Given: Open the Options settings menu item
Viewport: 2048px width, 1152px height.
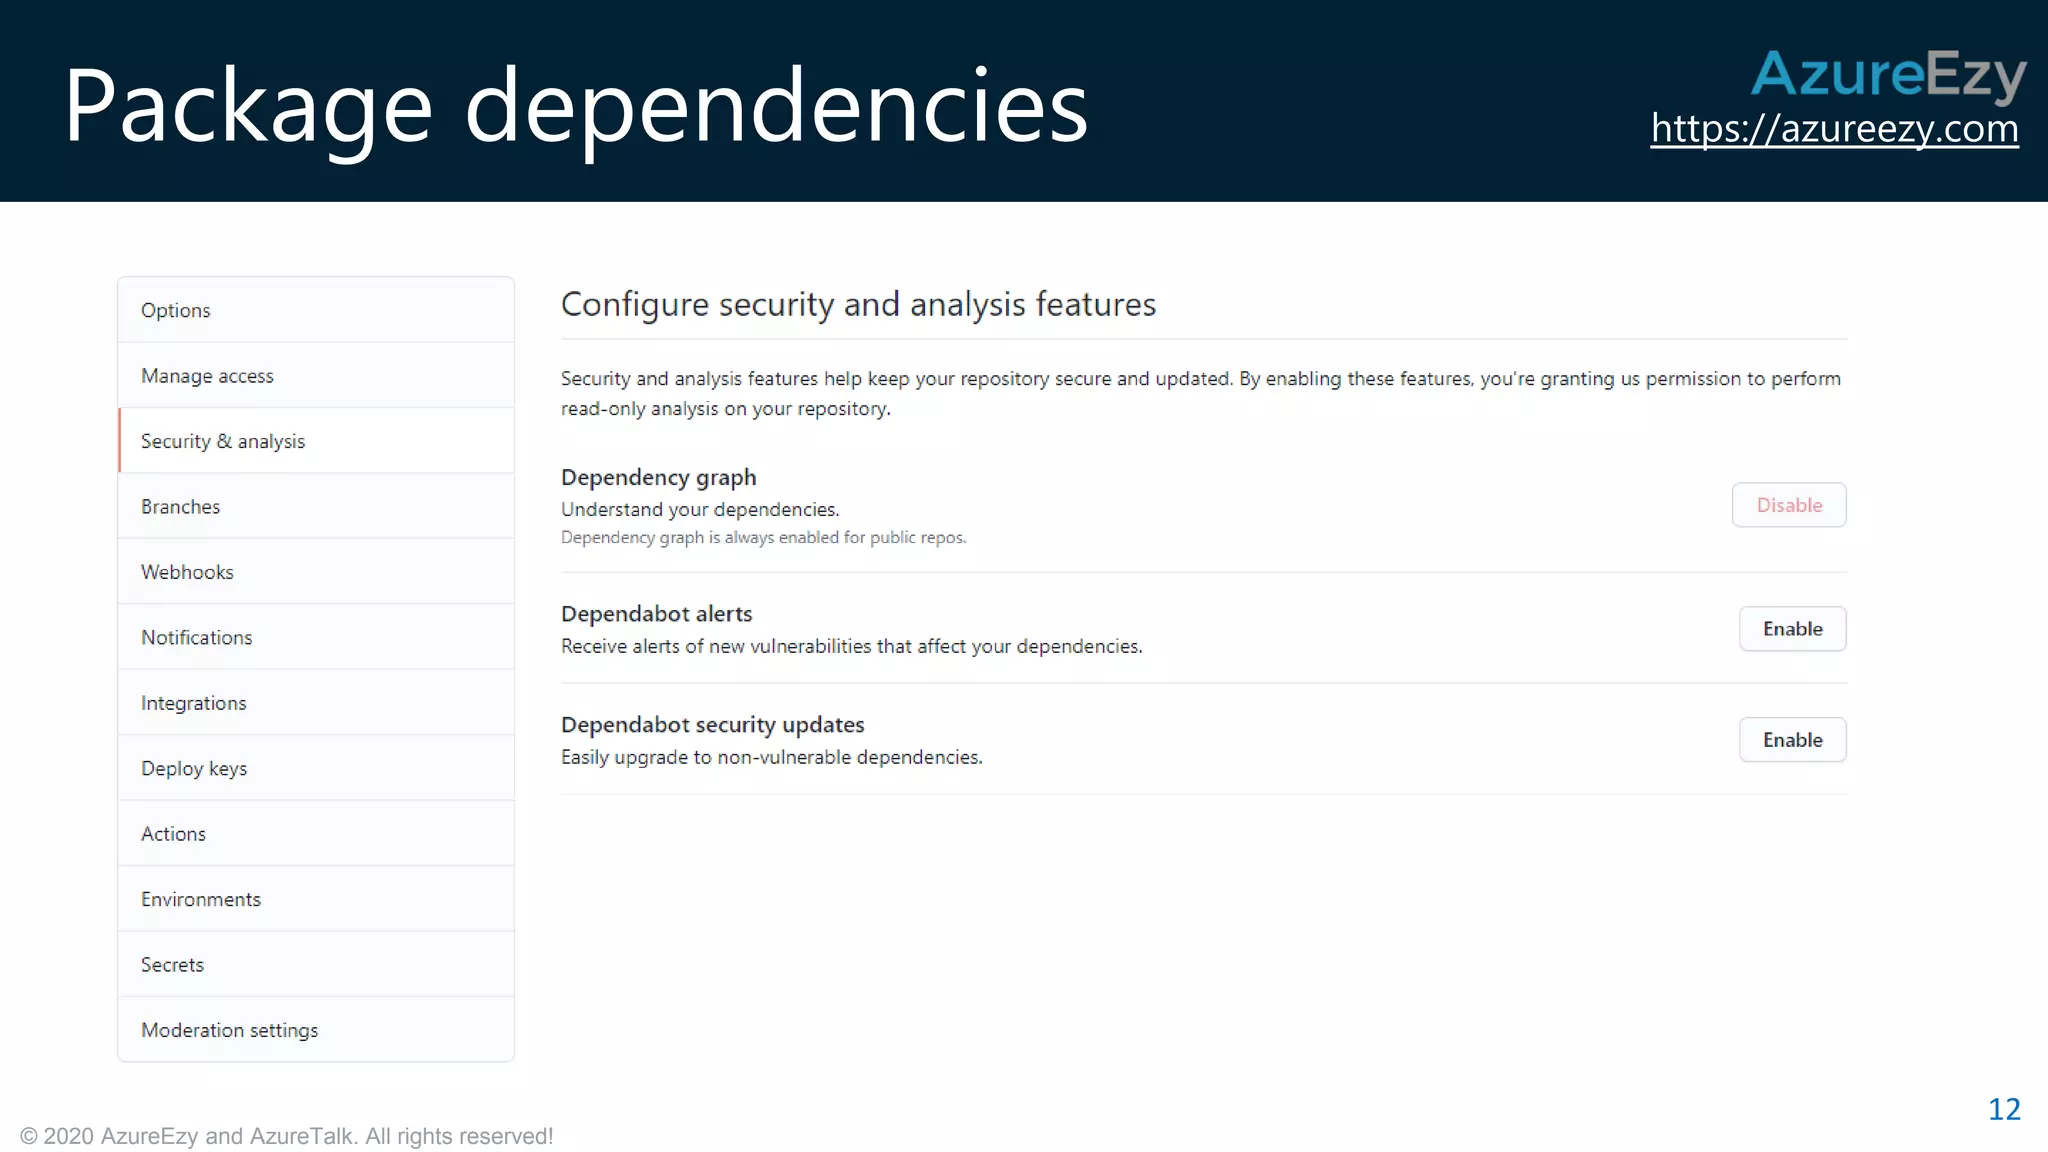Looking at the screenshot, I should tap(316, 310).
